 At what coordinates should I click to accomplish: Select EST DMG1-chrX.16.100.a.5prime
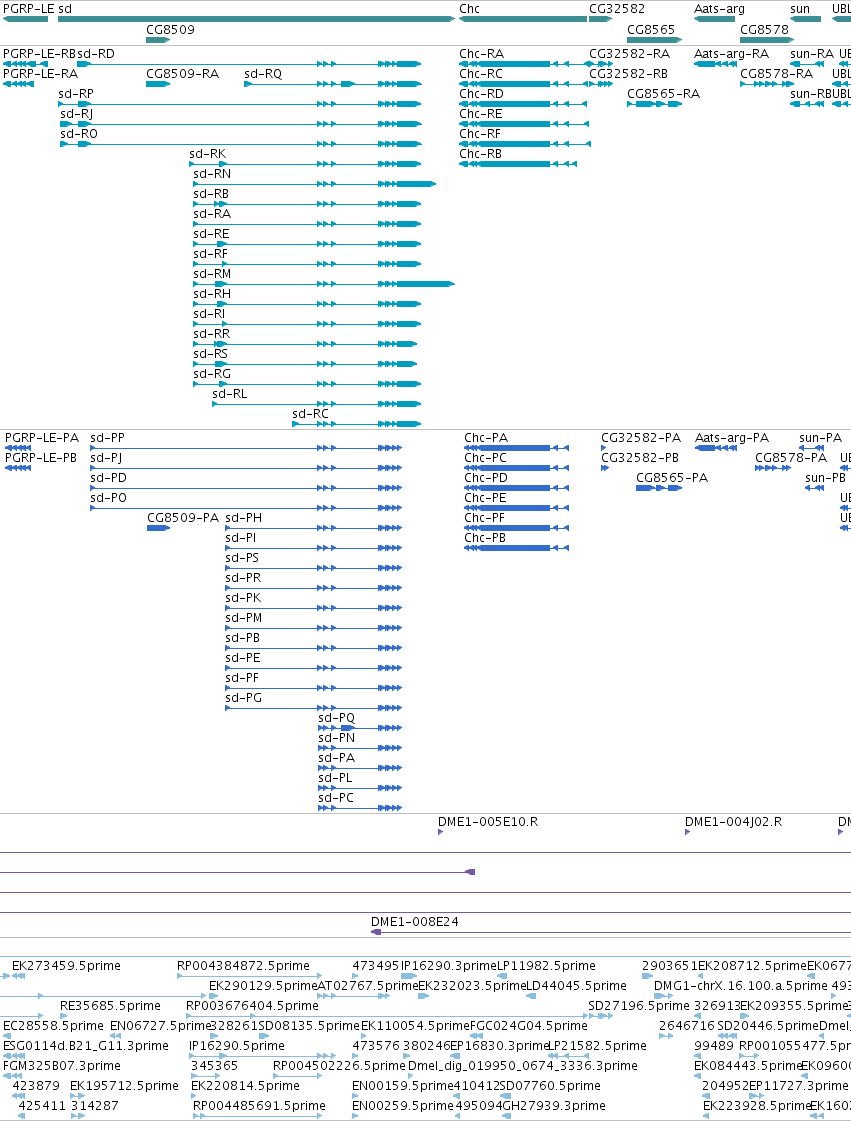(663, 997)
